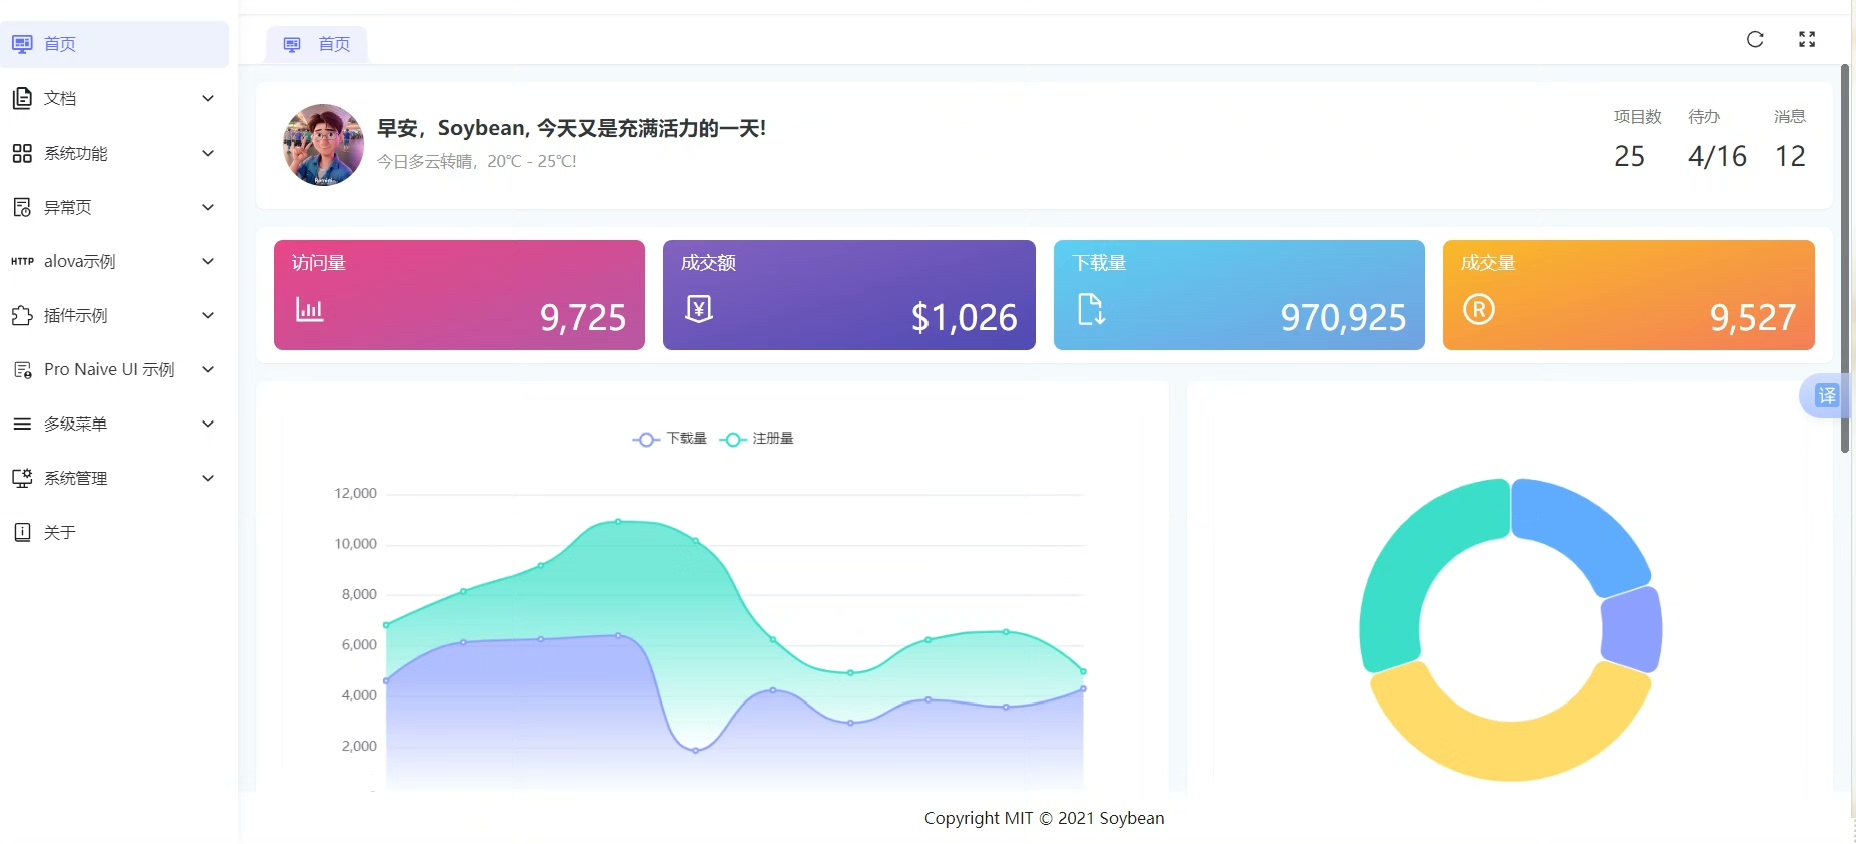Screen dimensions: 1856x844
Task: Expand the alova示例 menu chevron
Action: pos(208,261)
